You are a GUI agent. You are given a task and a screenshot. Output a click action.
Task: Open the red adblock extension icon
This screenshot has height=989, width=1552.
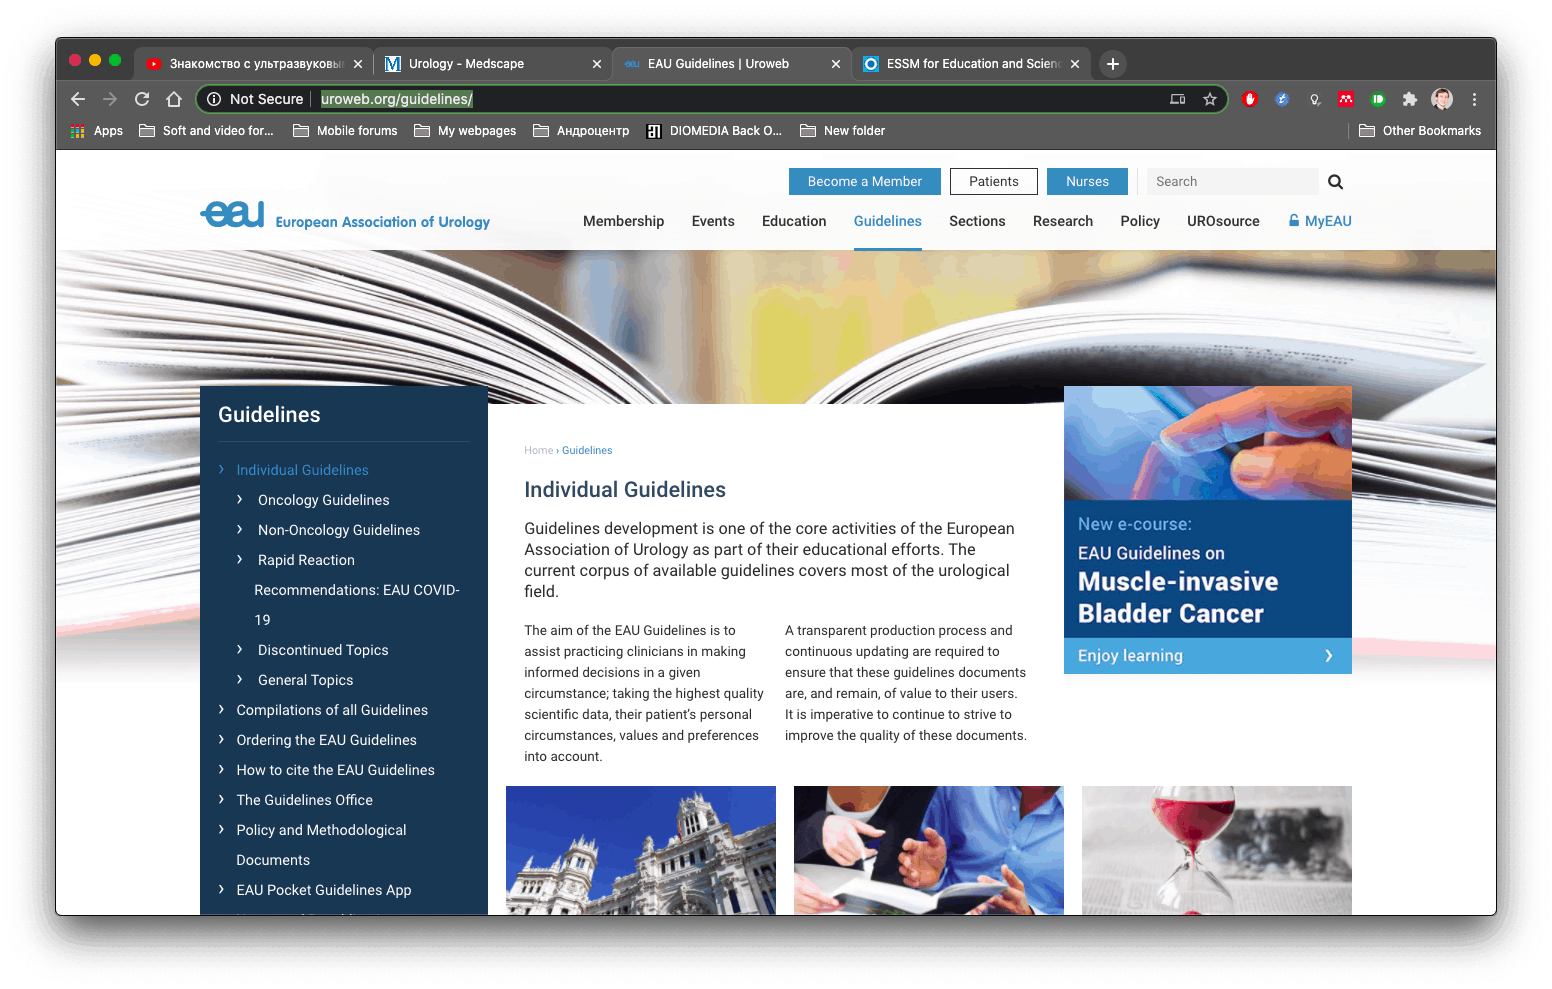click(1250, 99)
